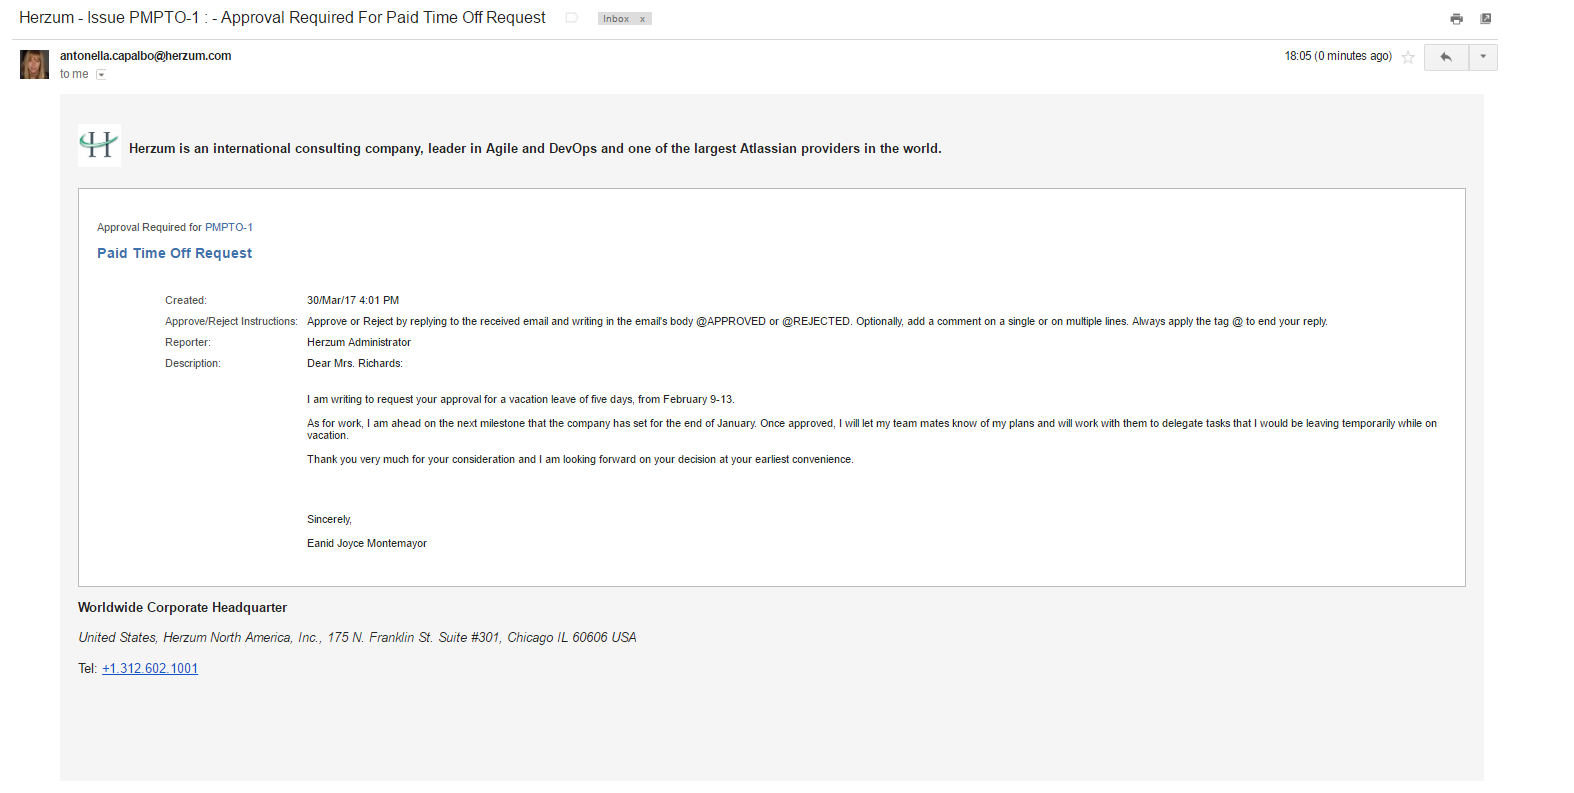Click the email subject title
1574x793 pixels.
(x=282, y=18)
